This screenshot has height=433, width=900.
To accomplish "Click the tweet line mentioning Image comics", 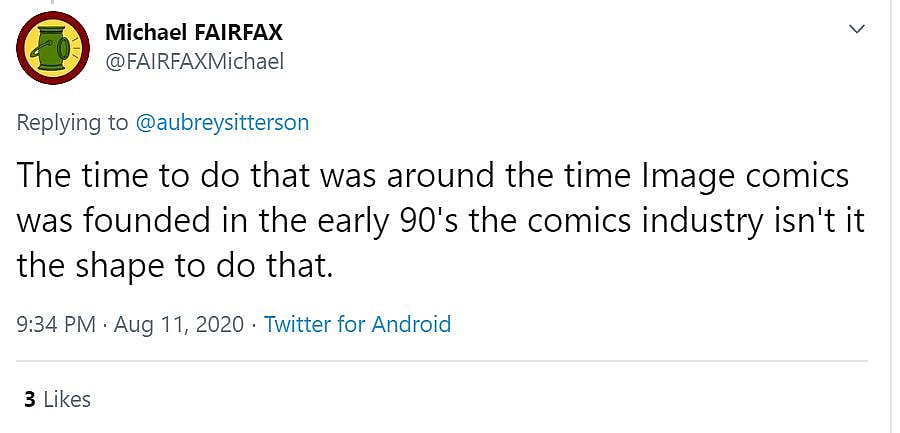I will [433, 176].
